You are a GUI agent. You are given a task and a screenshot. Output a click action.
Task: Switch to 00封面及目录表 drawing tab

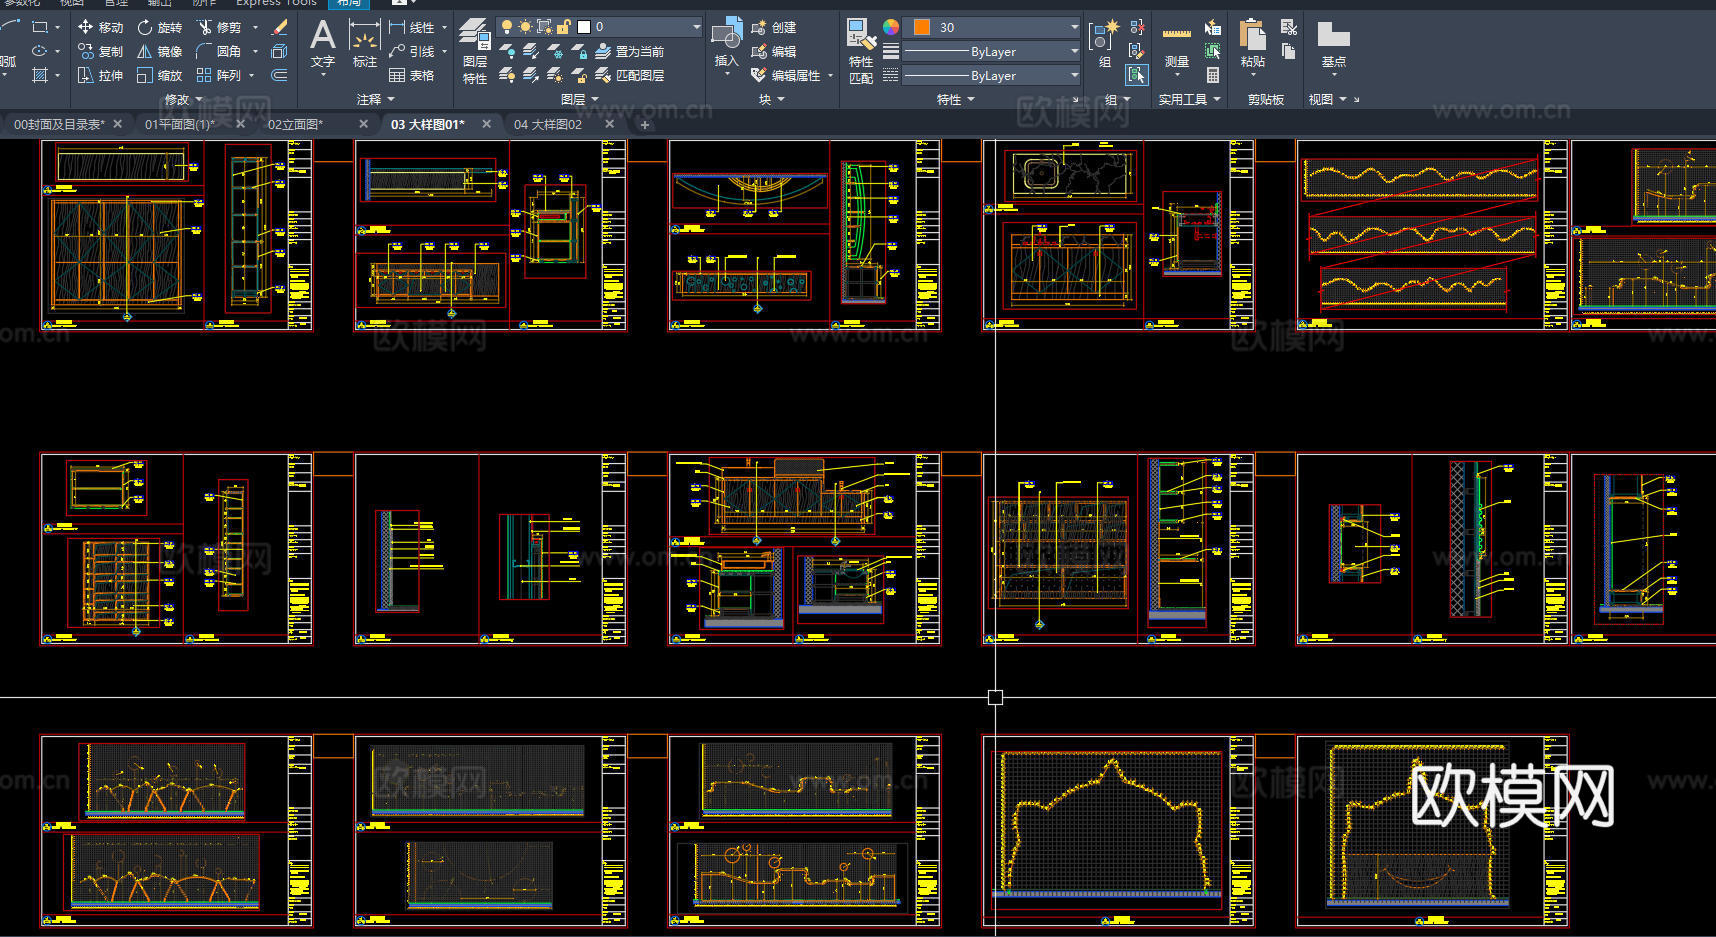click(59, 124)
